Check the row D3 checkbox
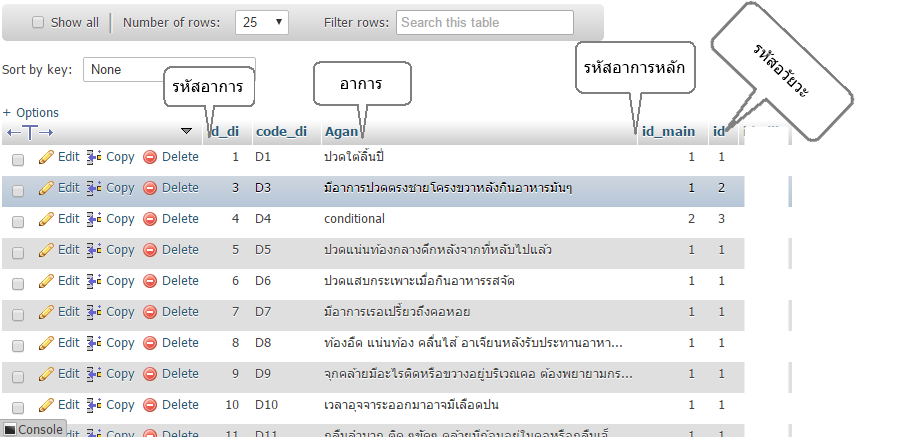The width and height of the screenshot is (898, 439). [x=18, y=191]
